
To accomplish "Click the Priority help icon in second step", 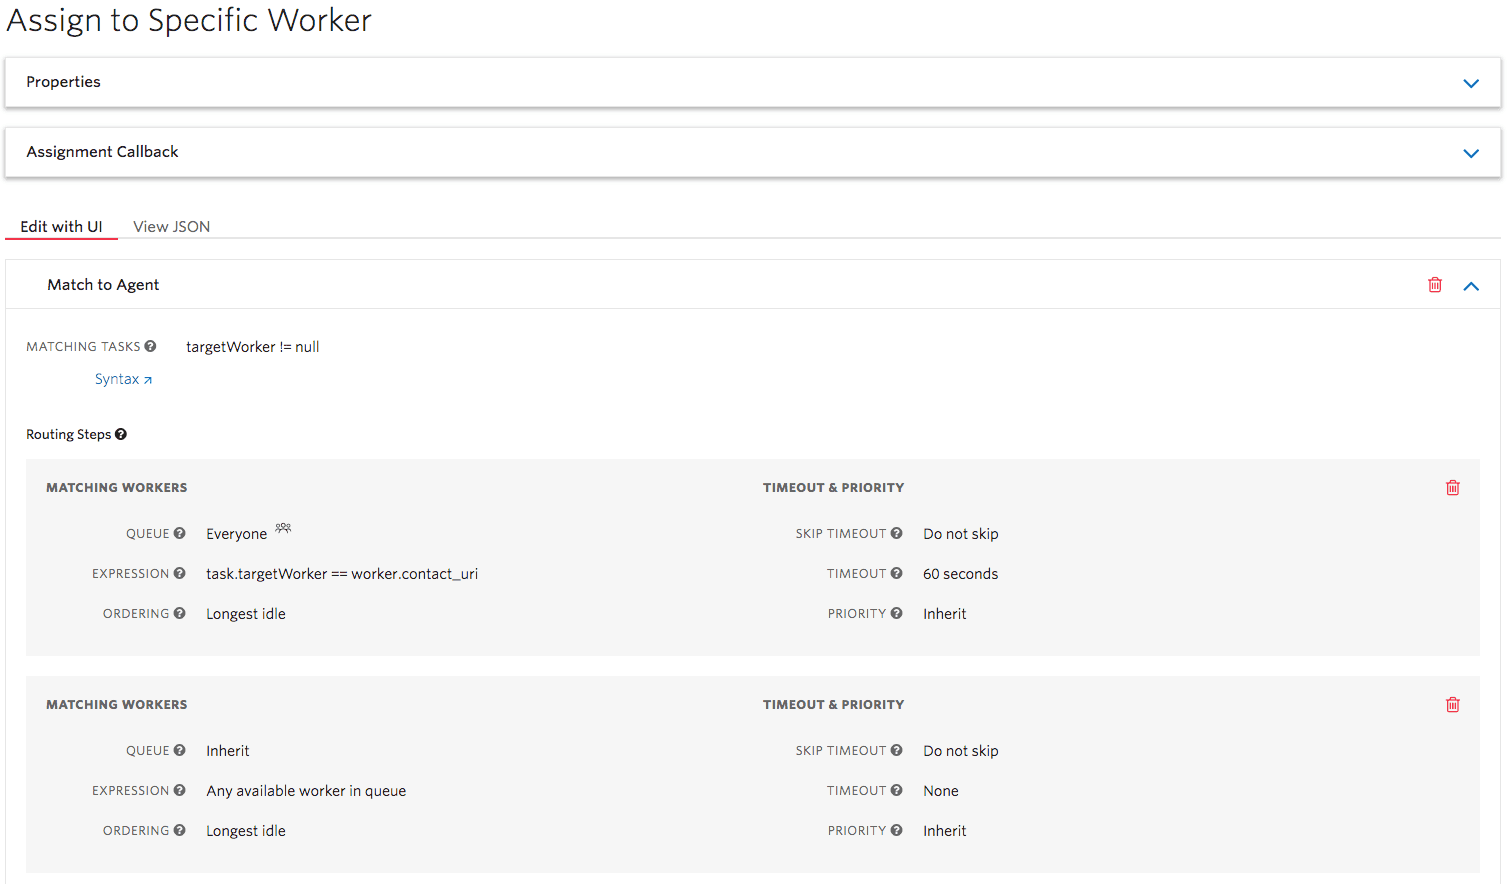I will click(896, 830).
